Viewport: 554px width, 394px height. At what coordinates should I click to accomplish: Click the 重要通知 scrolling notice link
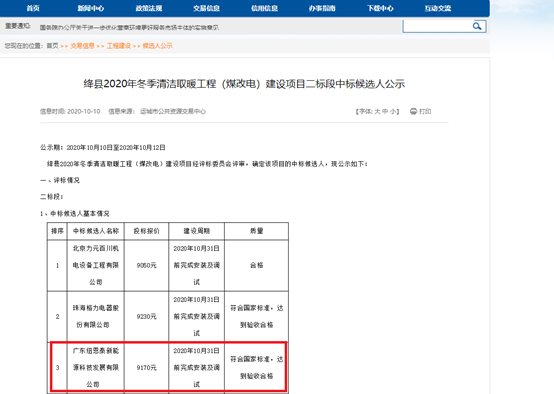pyautogui.click(x=129, y=28)
